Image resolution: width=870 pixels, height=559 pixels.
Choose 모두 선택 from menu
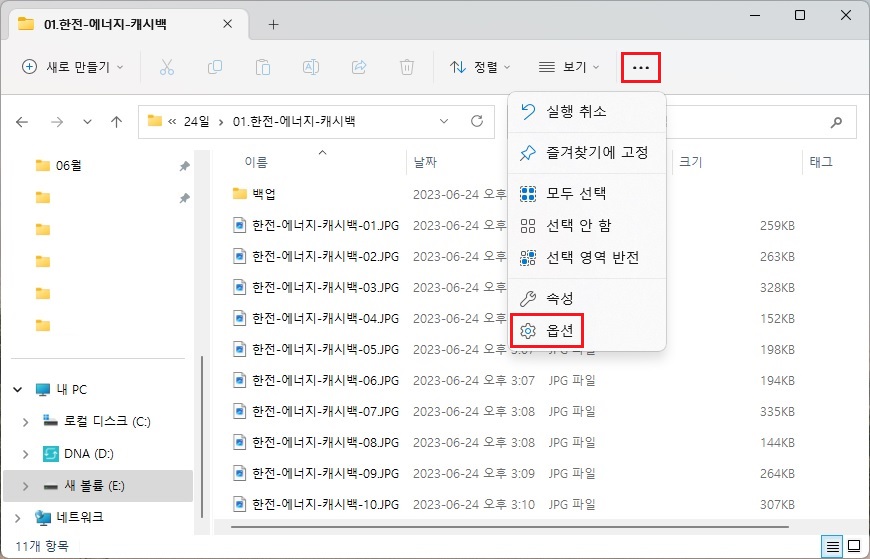pos(587,194)
